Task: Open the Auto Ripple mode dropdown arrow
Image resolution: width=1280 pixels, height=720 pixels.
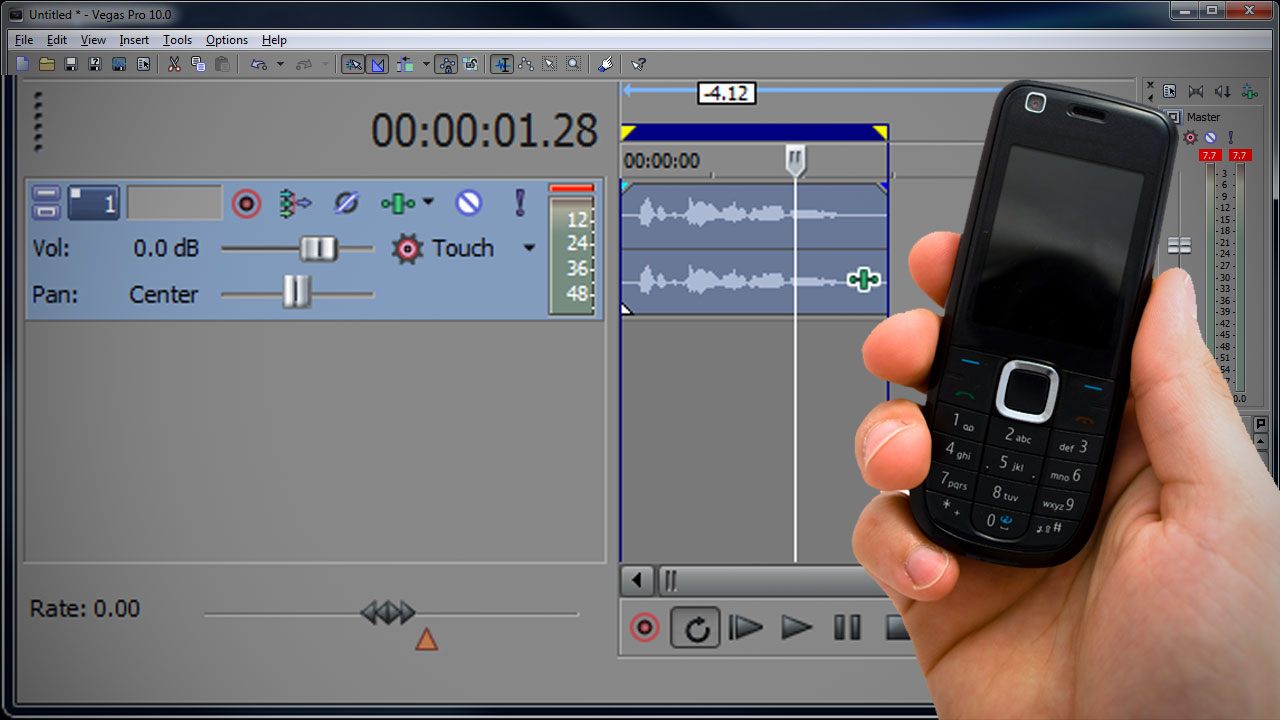Action: click(426, 64)
